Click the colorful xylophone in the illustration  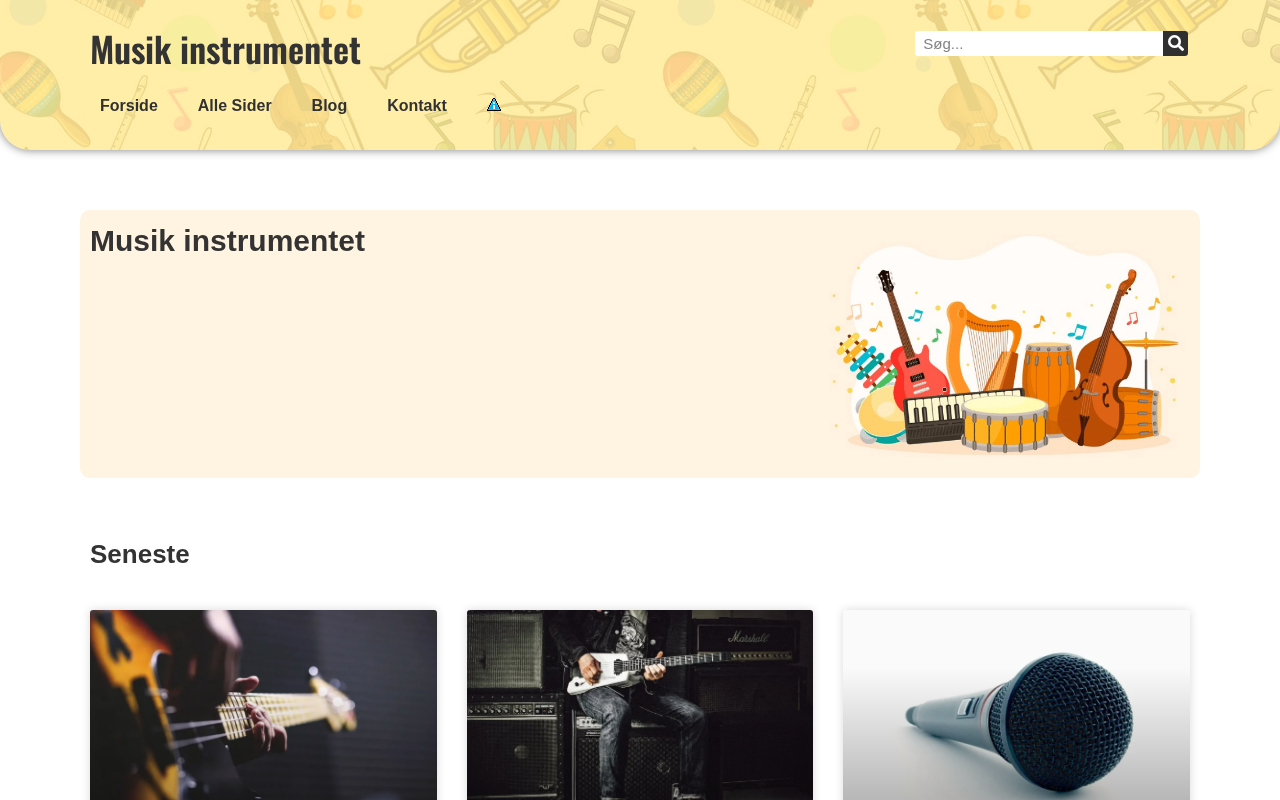tap(864, 362)
